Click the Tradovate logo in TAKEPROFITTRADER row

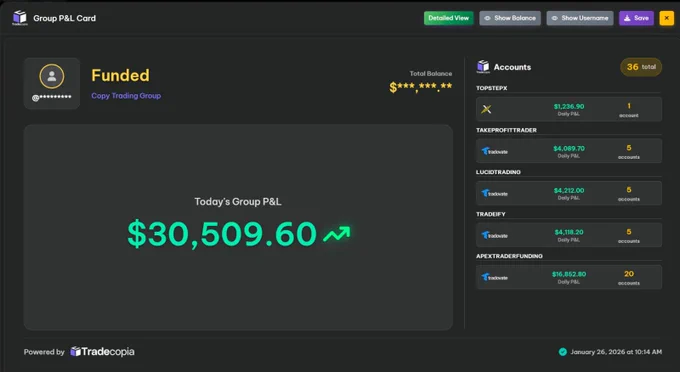point(494,151)
